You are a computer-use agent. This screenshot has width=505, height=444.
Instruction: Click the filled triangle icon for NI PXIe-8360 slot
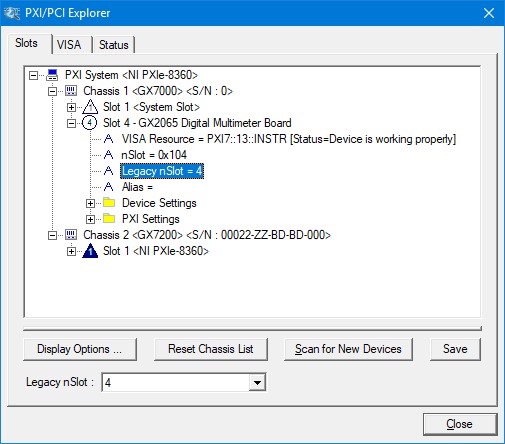coord(90,251)
